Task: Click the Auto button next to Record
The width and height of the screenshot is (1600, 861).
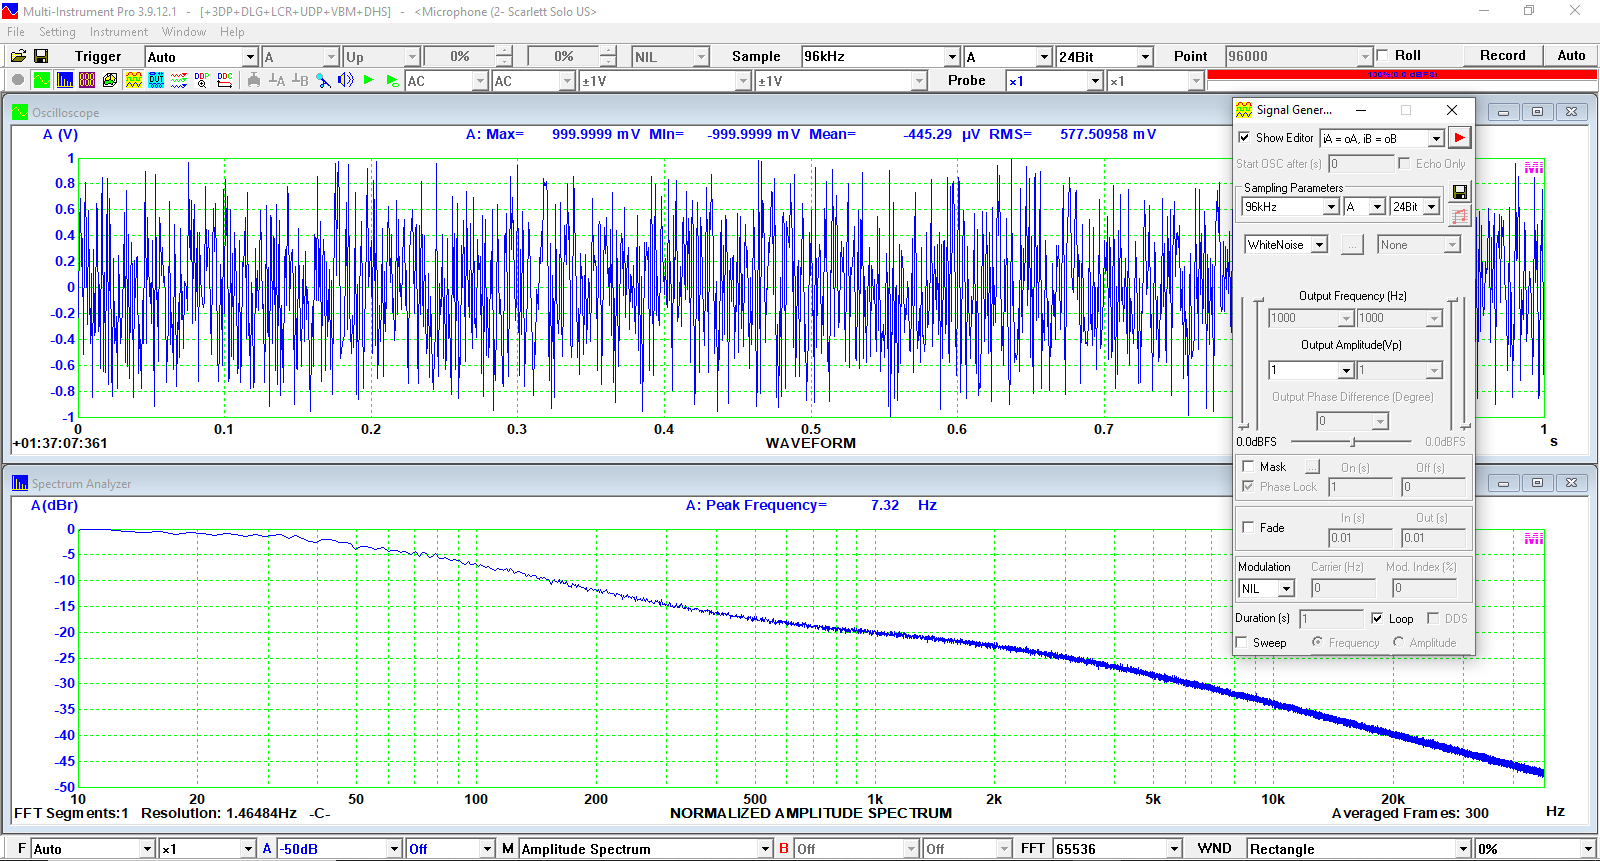Action: (1571, 56)
